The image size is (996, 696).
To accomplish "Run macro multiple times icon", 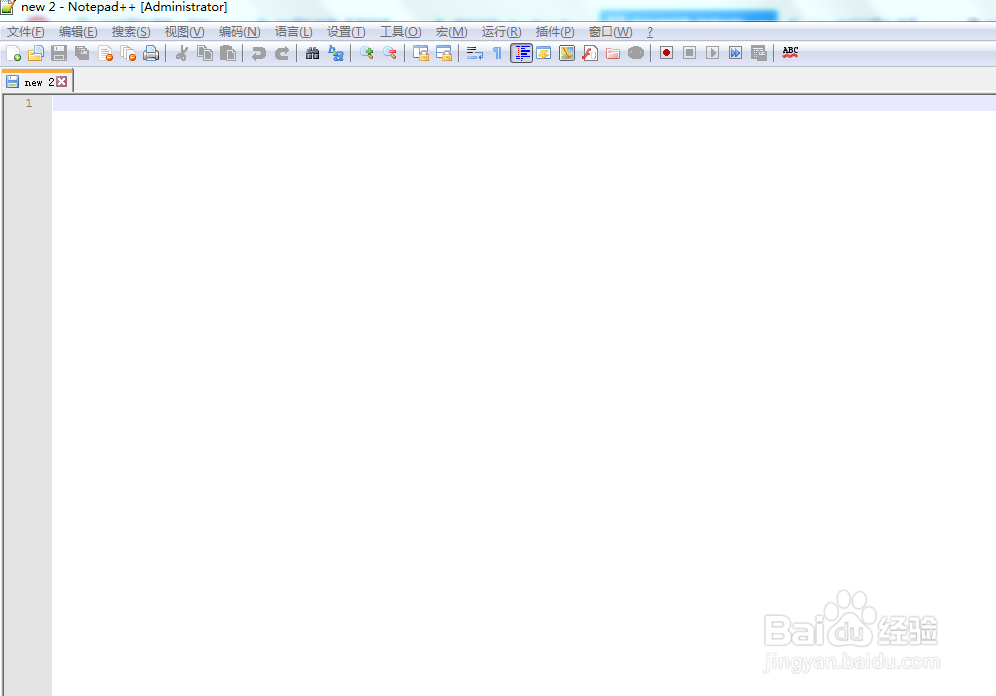I will tap(736, 53).
